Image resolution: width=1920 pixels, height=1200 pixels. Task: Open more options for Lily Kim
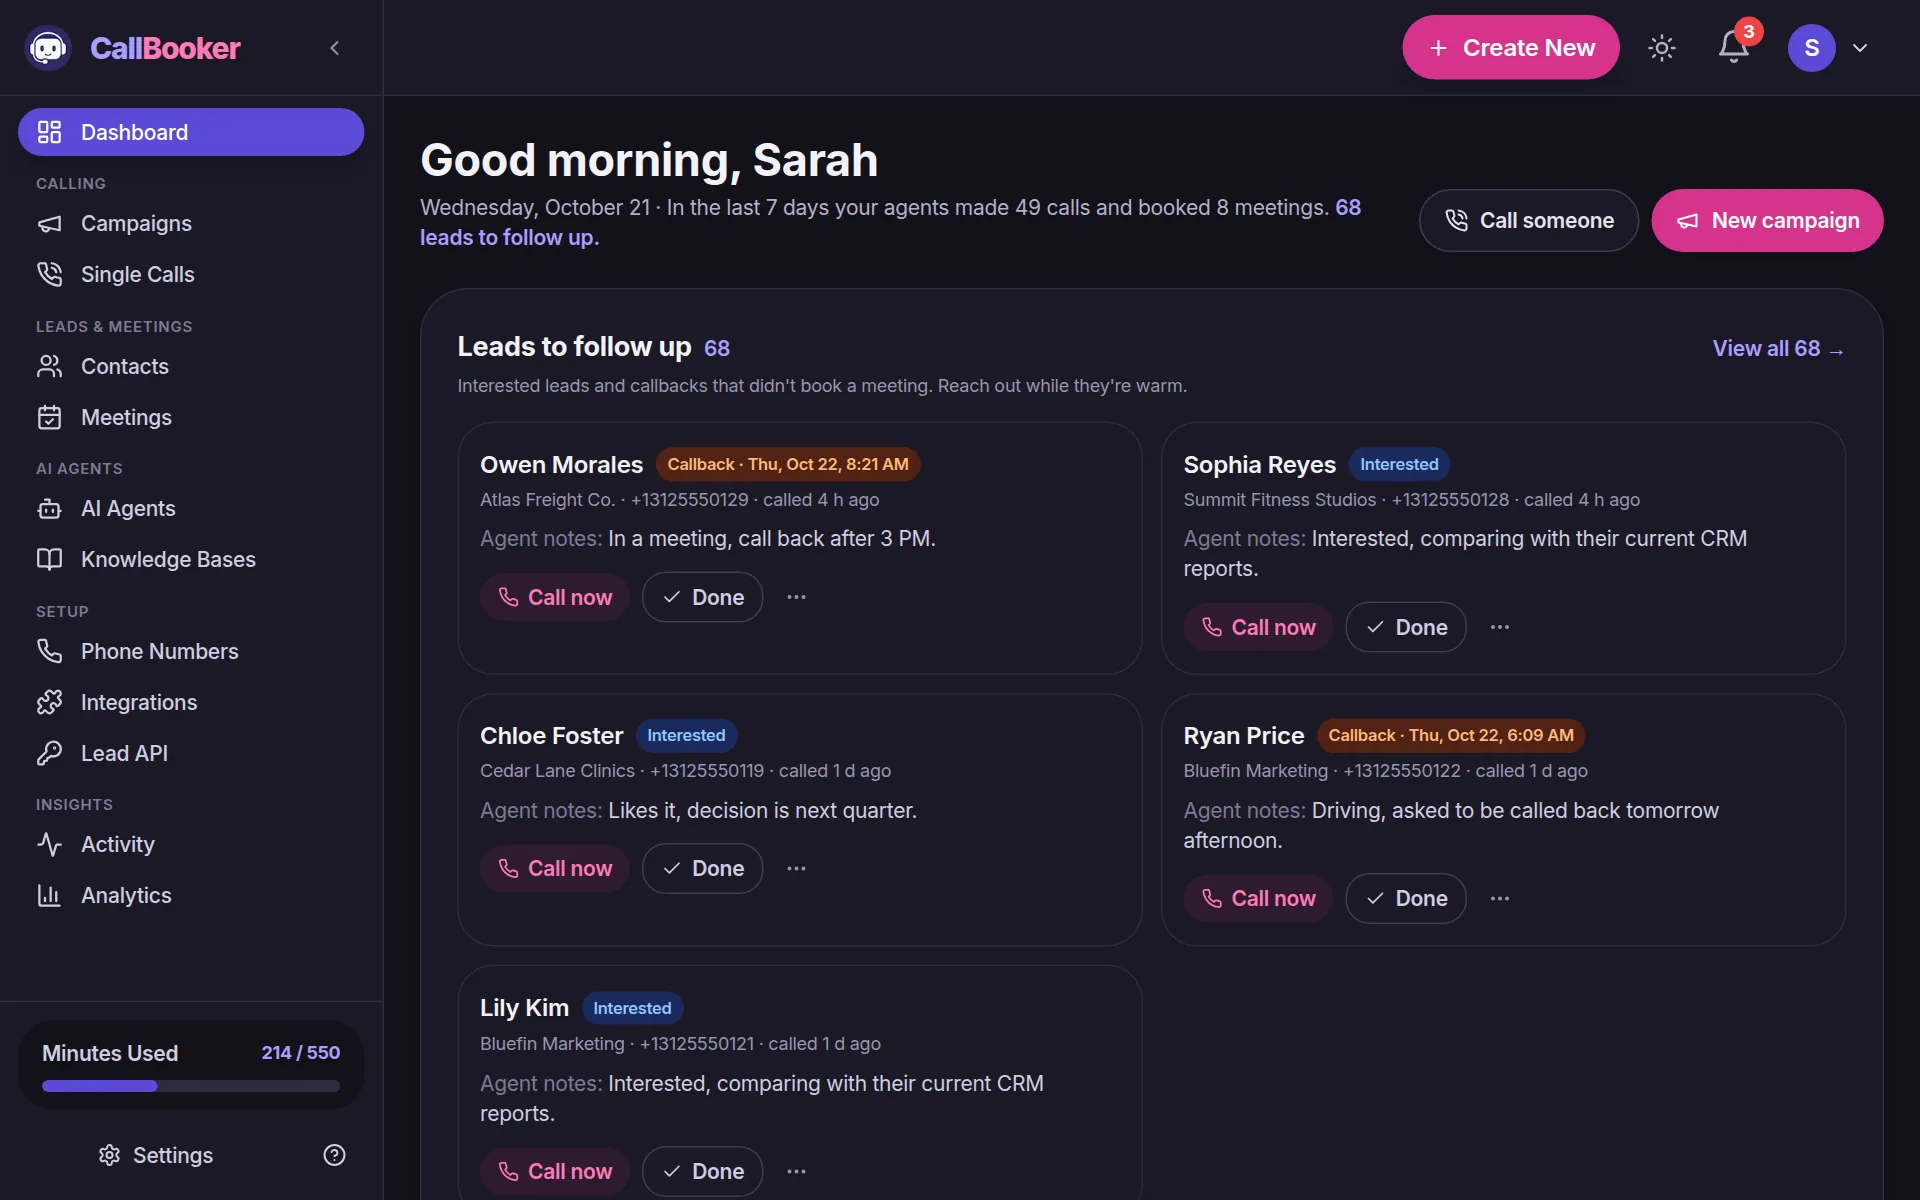click(x=796, y=1171)
